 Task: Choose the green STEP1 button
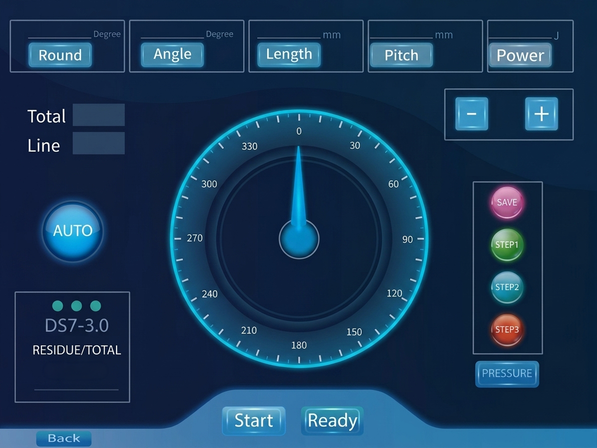click(507, 245)
